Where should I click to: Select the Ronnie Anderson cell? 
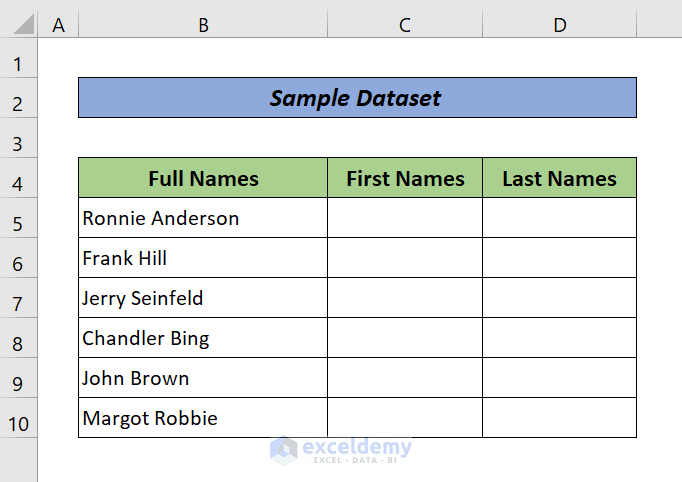pos(203,218)
